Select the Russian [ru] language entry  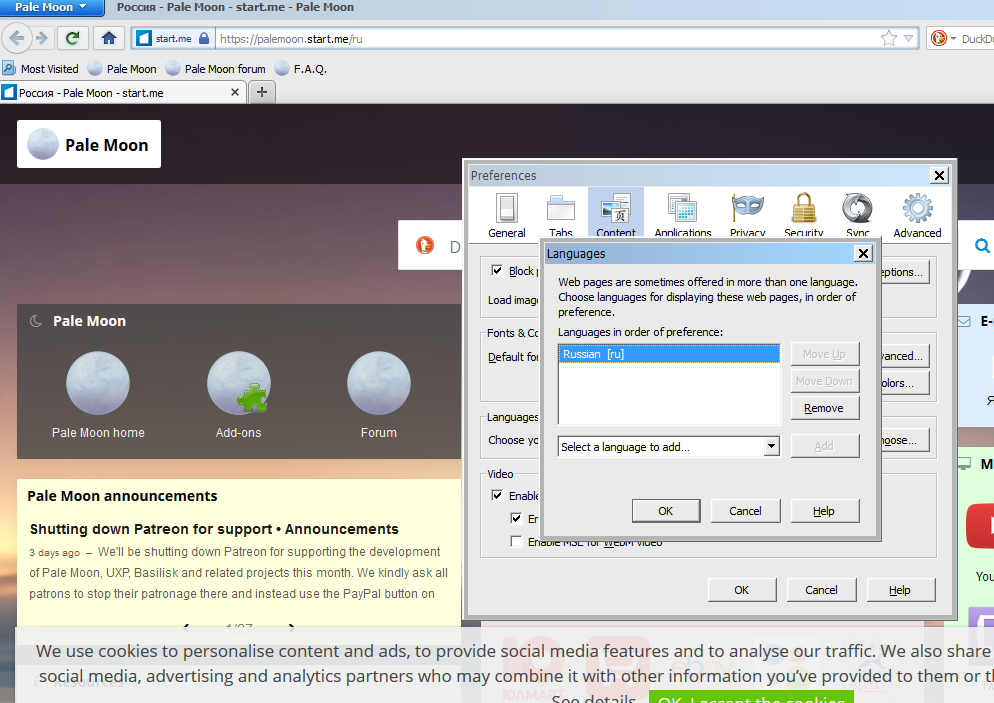(669, 354)
